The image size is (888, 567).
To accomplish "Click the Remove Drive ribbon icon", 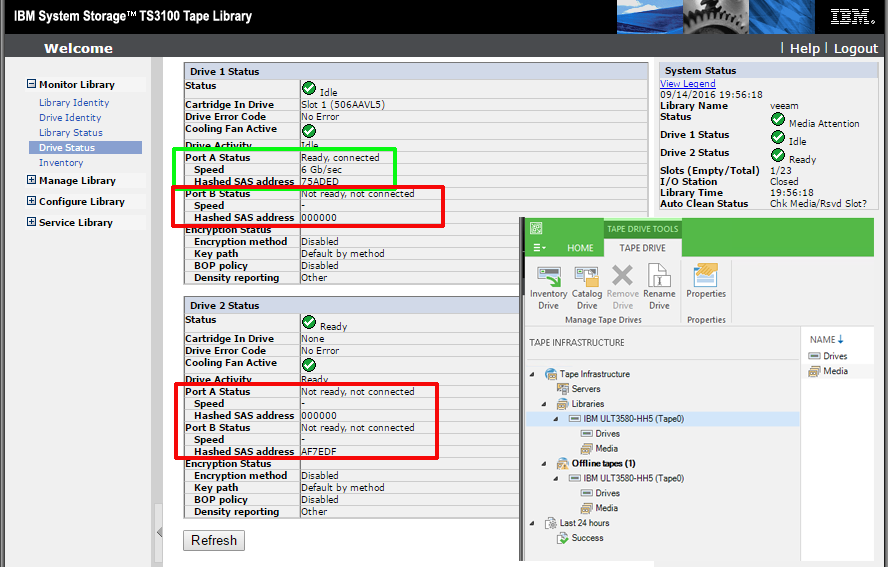I will (622, 288).
